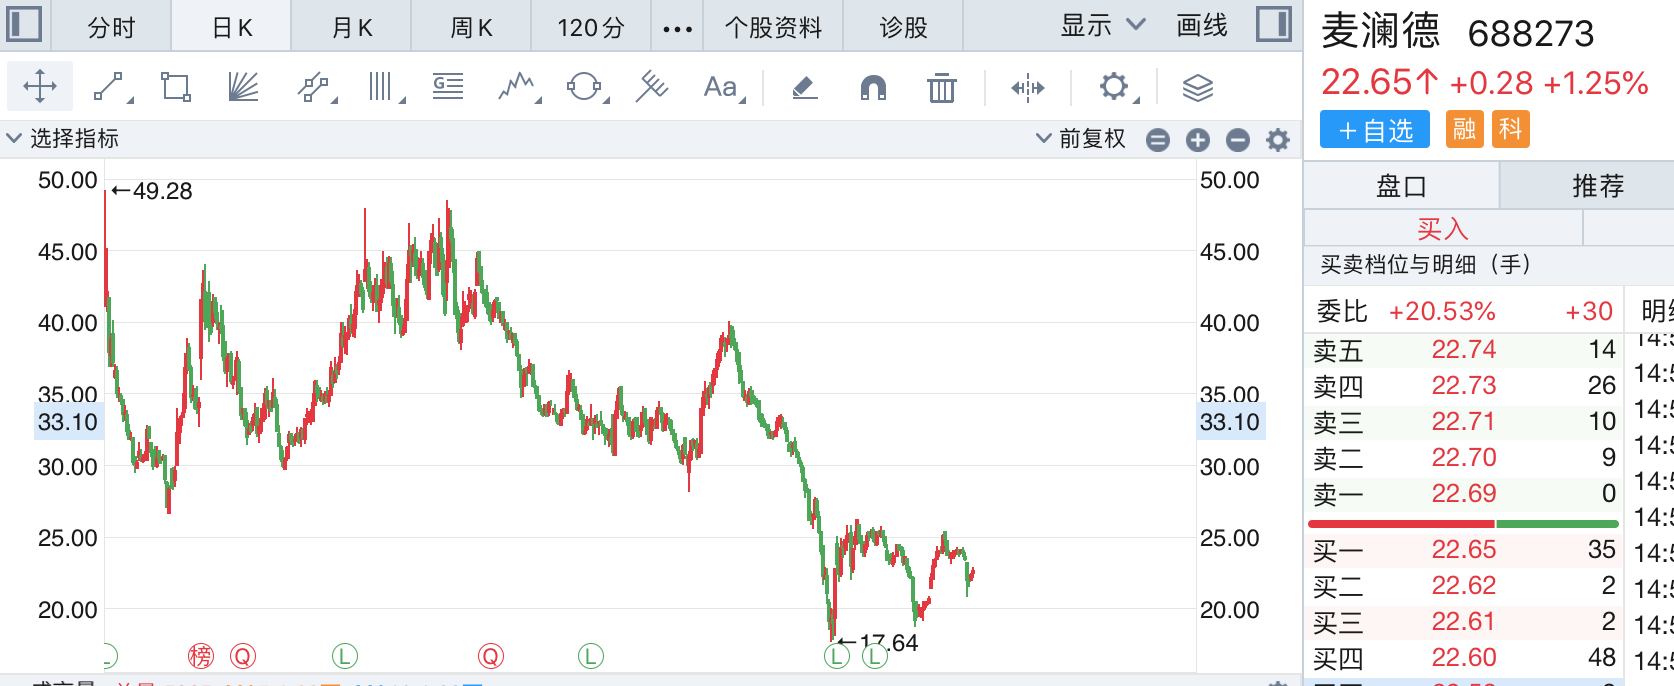Delete drawings with the trash icon

(x=941, y=88)
